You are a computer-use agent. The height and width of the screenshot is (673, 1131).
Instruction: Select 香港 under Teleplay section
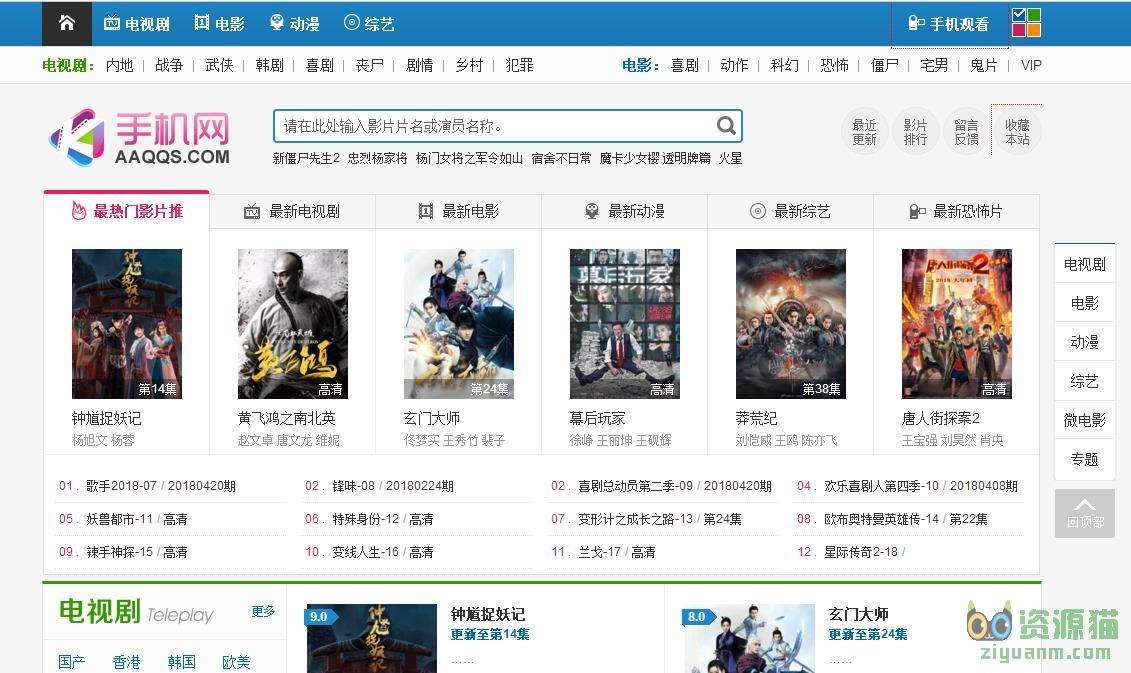coord(126,661)
